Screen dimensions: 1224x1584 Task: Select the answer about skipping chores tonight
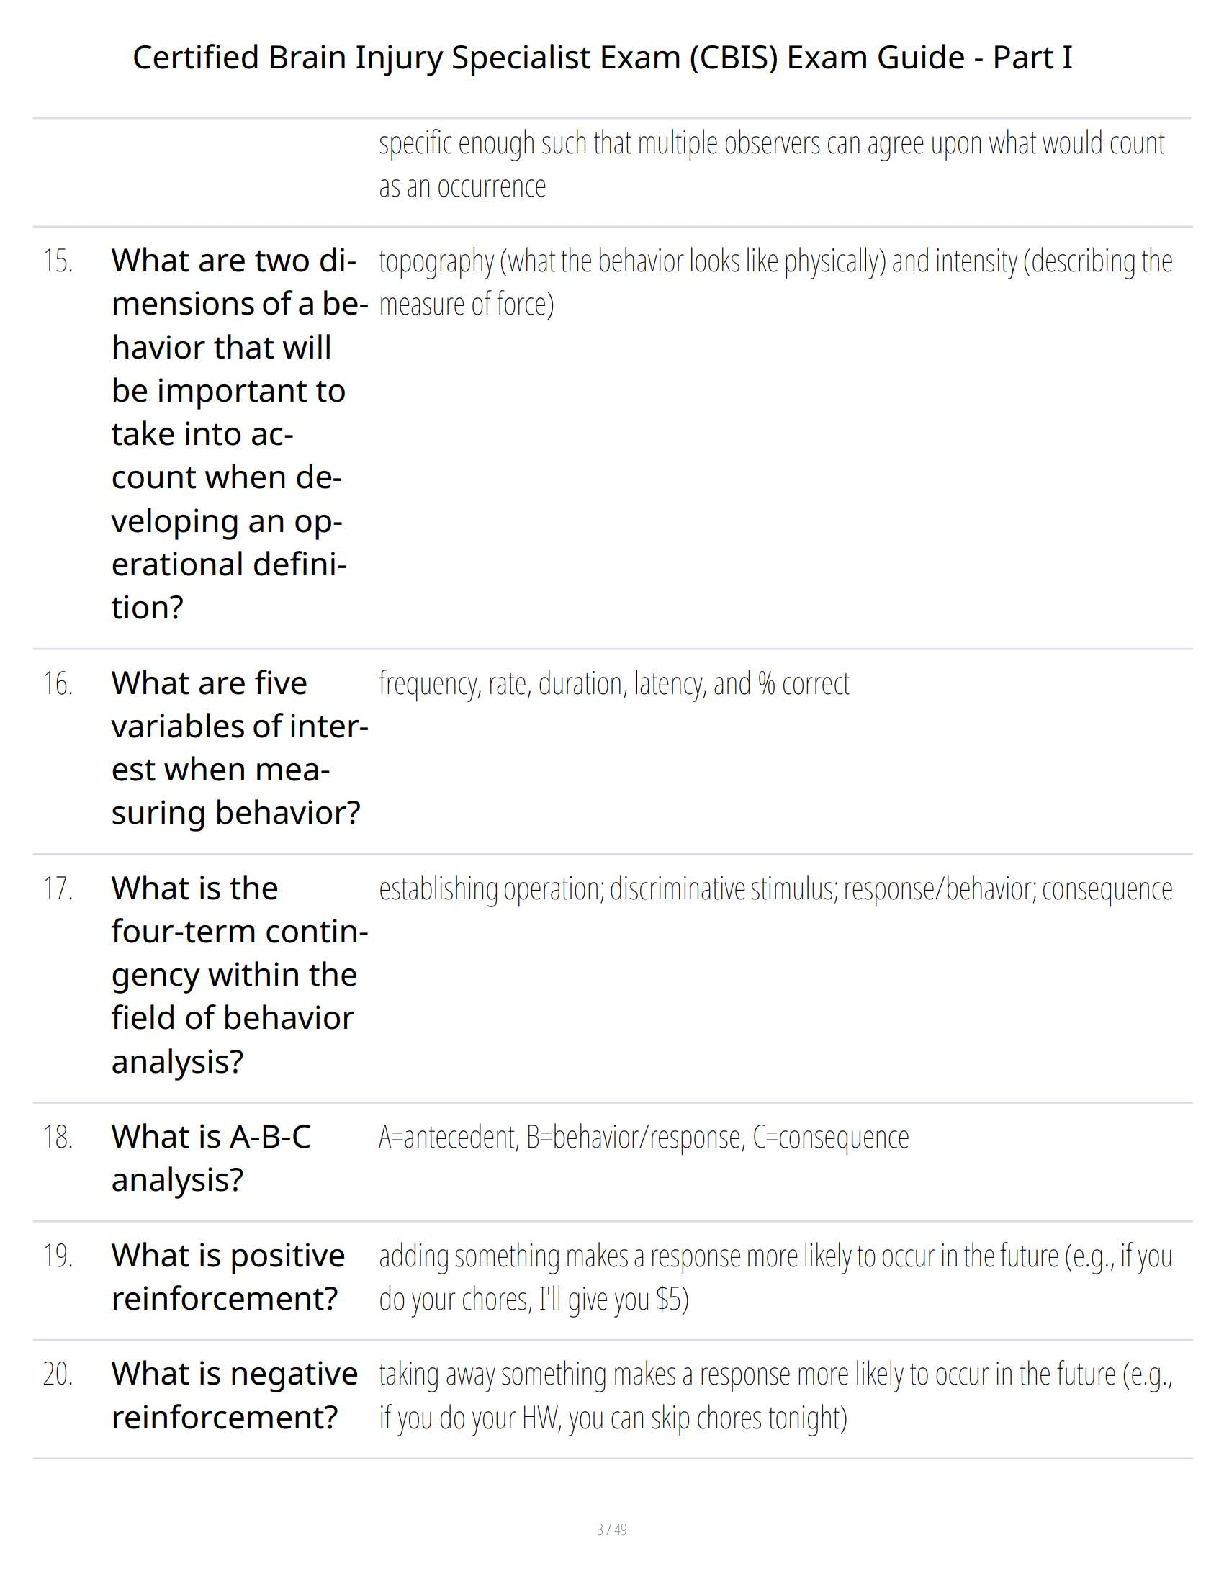(x=775, y=1396)
